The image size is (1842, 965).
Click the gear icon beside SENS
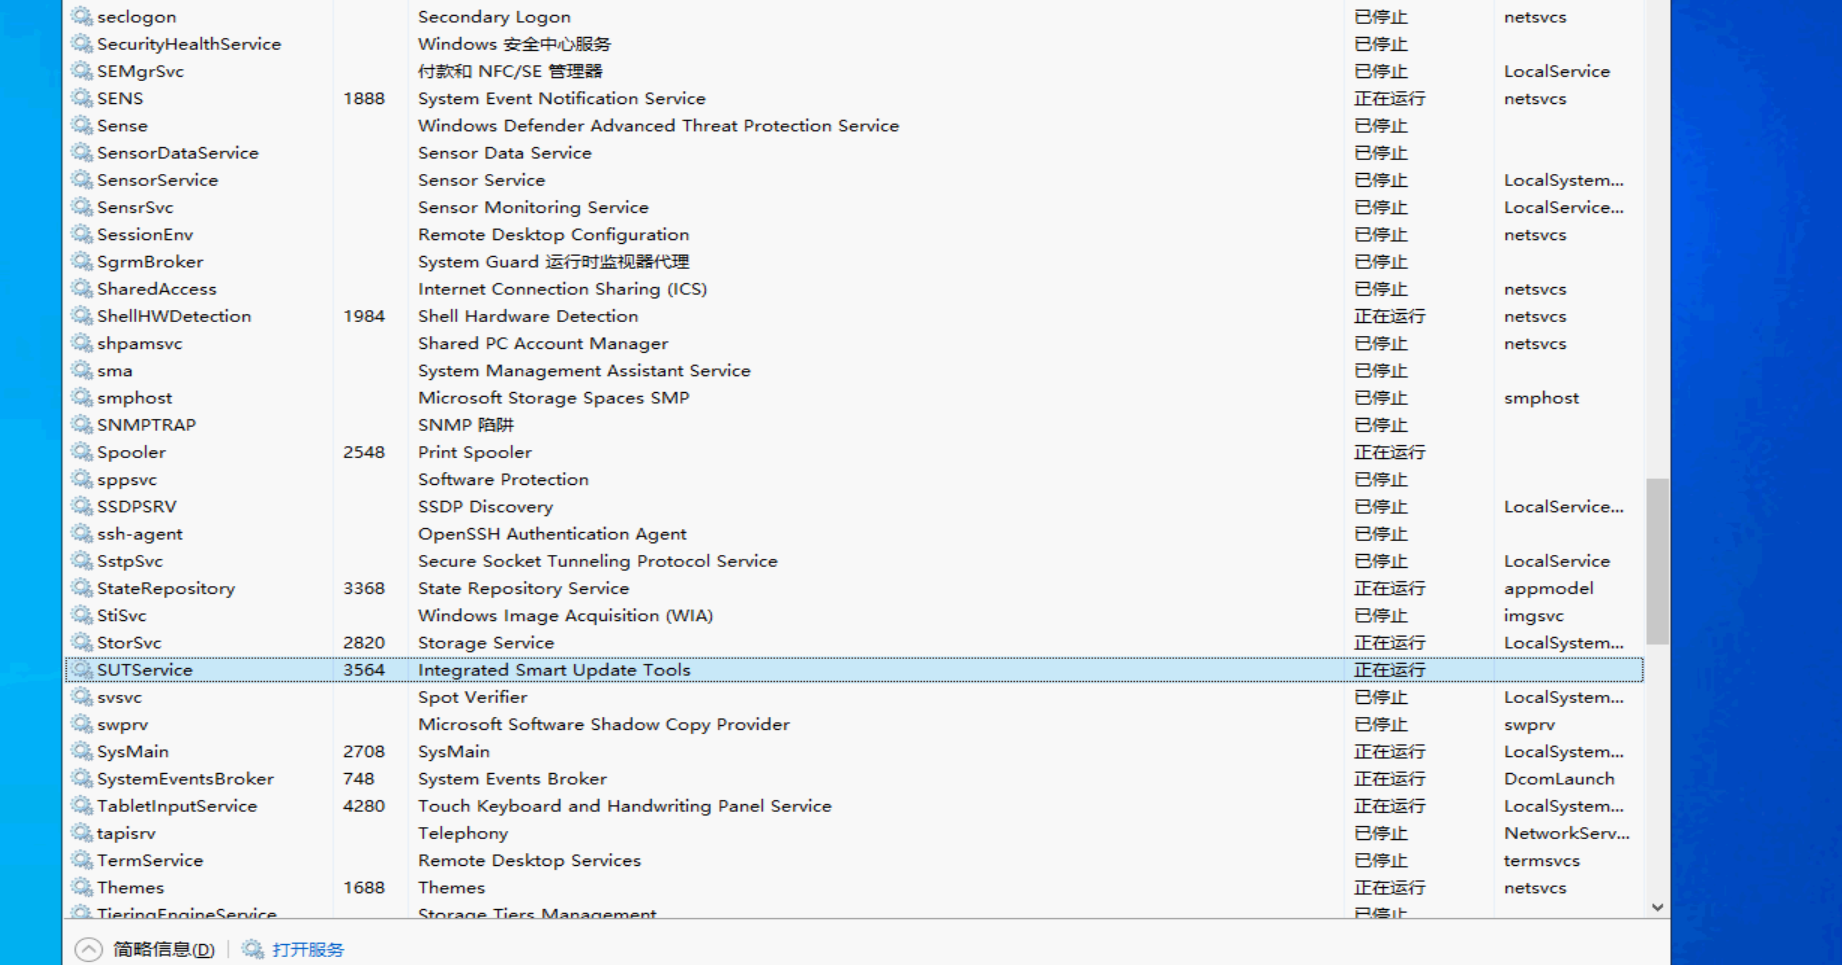[x=82, y=98]
